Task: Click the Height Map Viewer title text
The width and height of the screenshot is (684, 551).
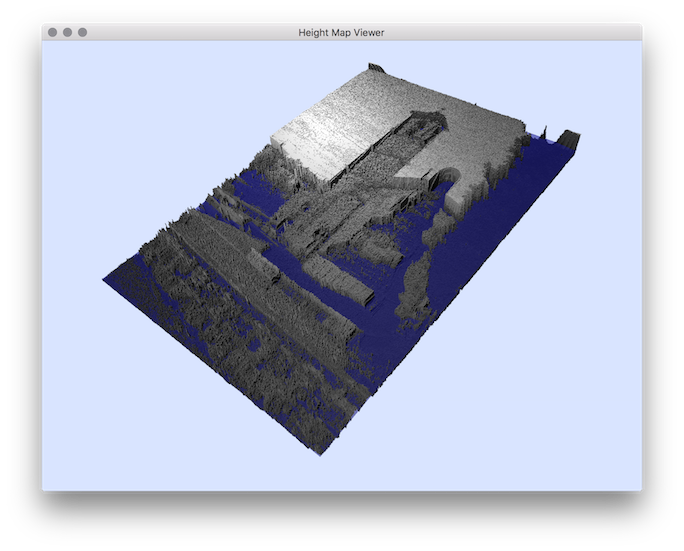Action: point(341,32)
